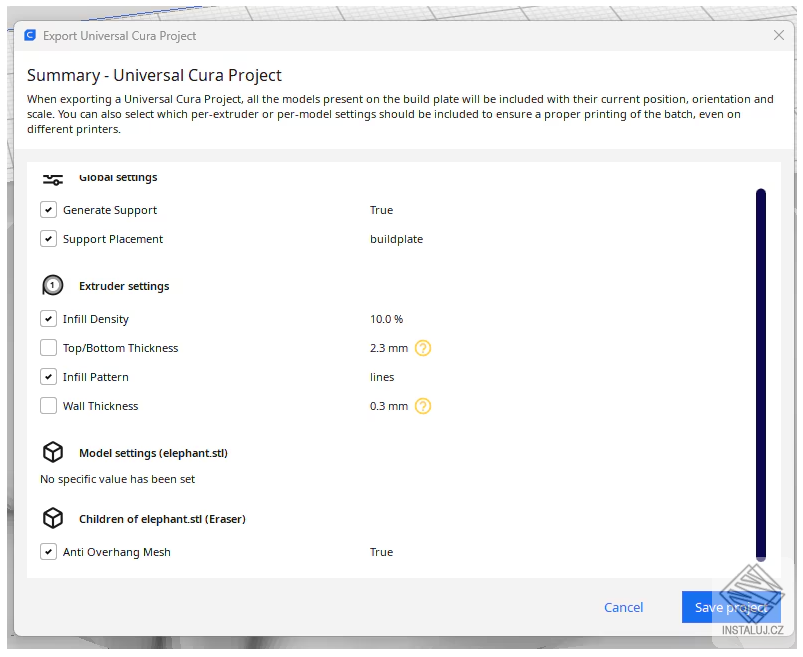The image size is (803, 657).
Task: Click the Extruder 1 settings icon
Action: click(53, 286)
